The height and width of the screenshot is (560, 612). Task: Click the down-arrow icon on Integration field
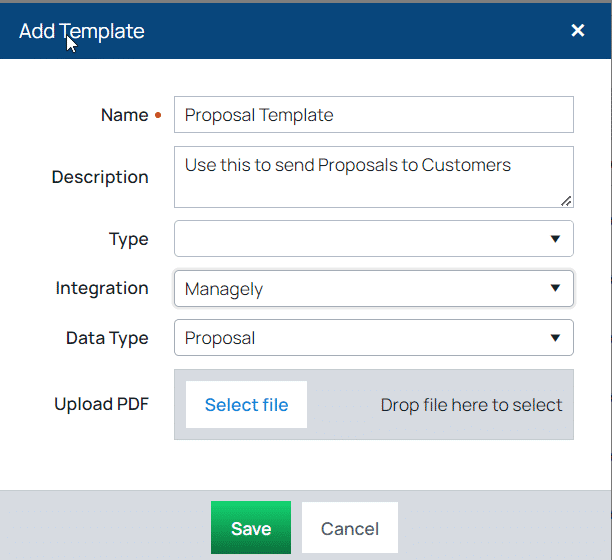pos(555,289)
